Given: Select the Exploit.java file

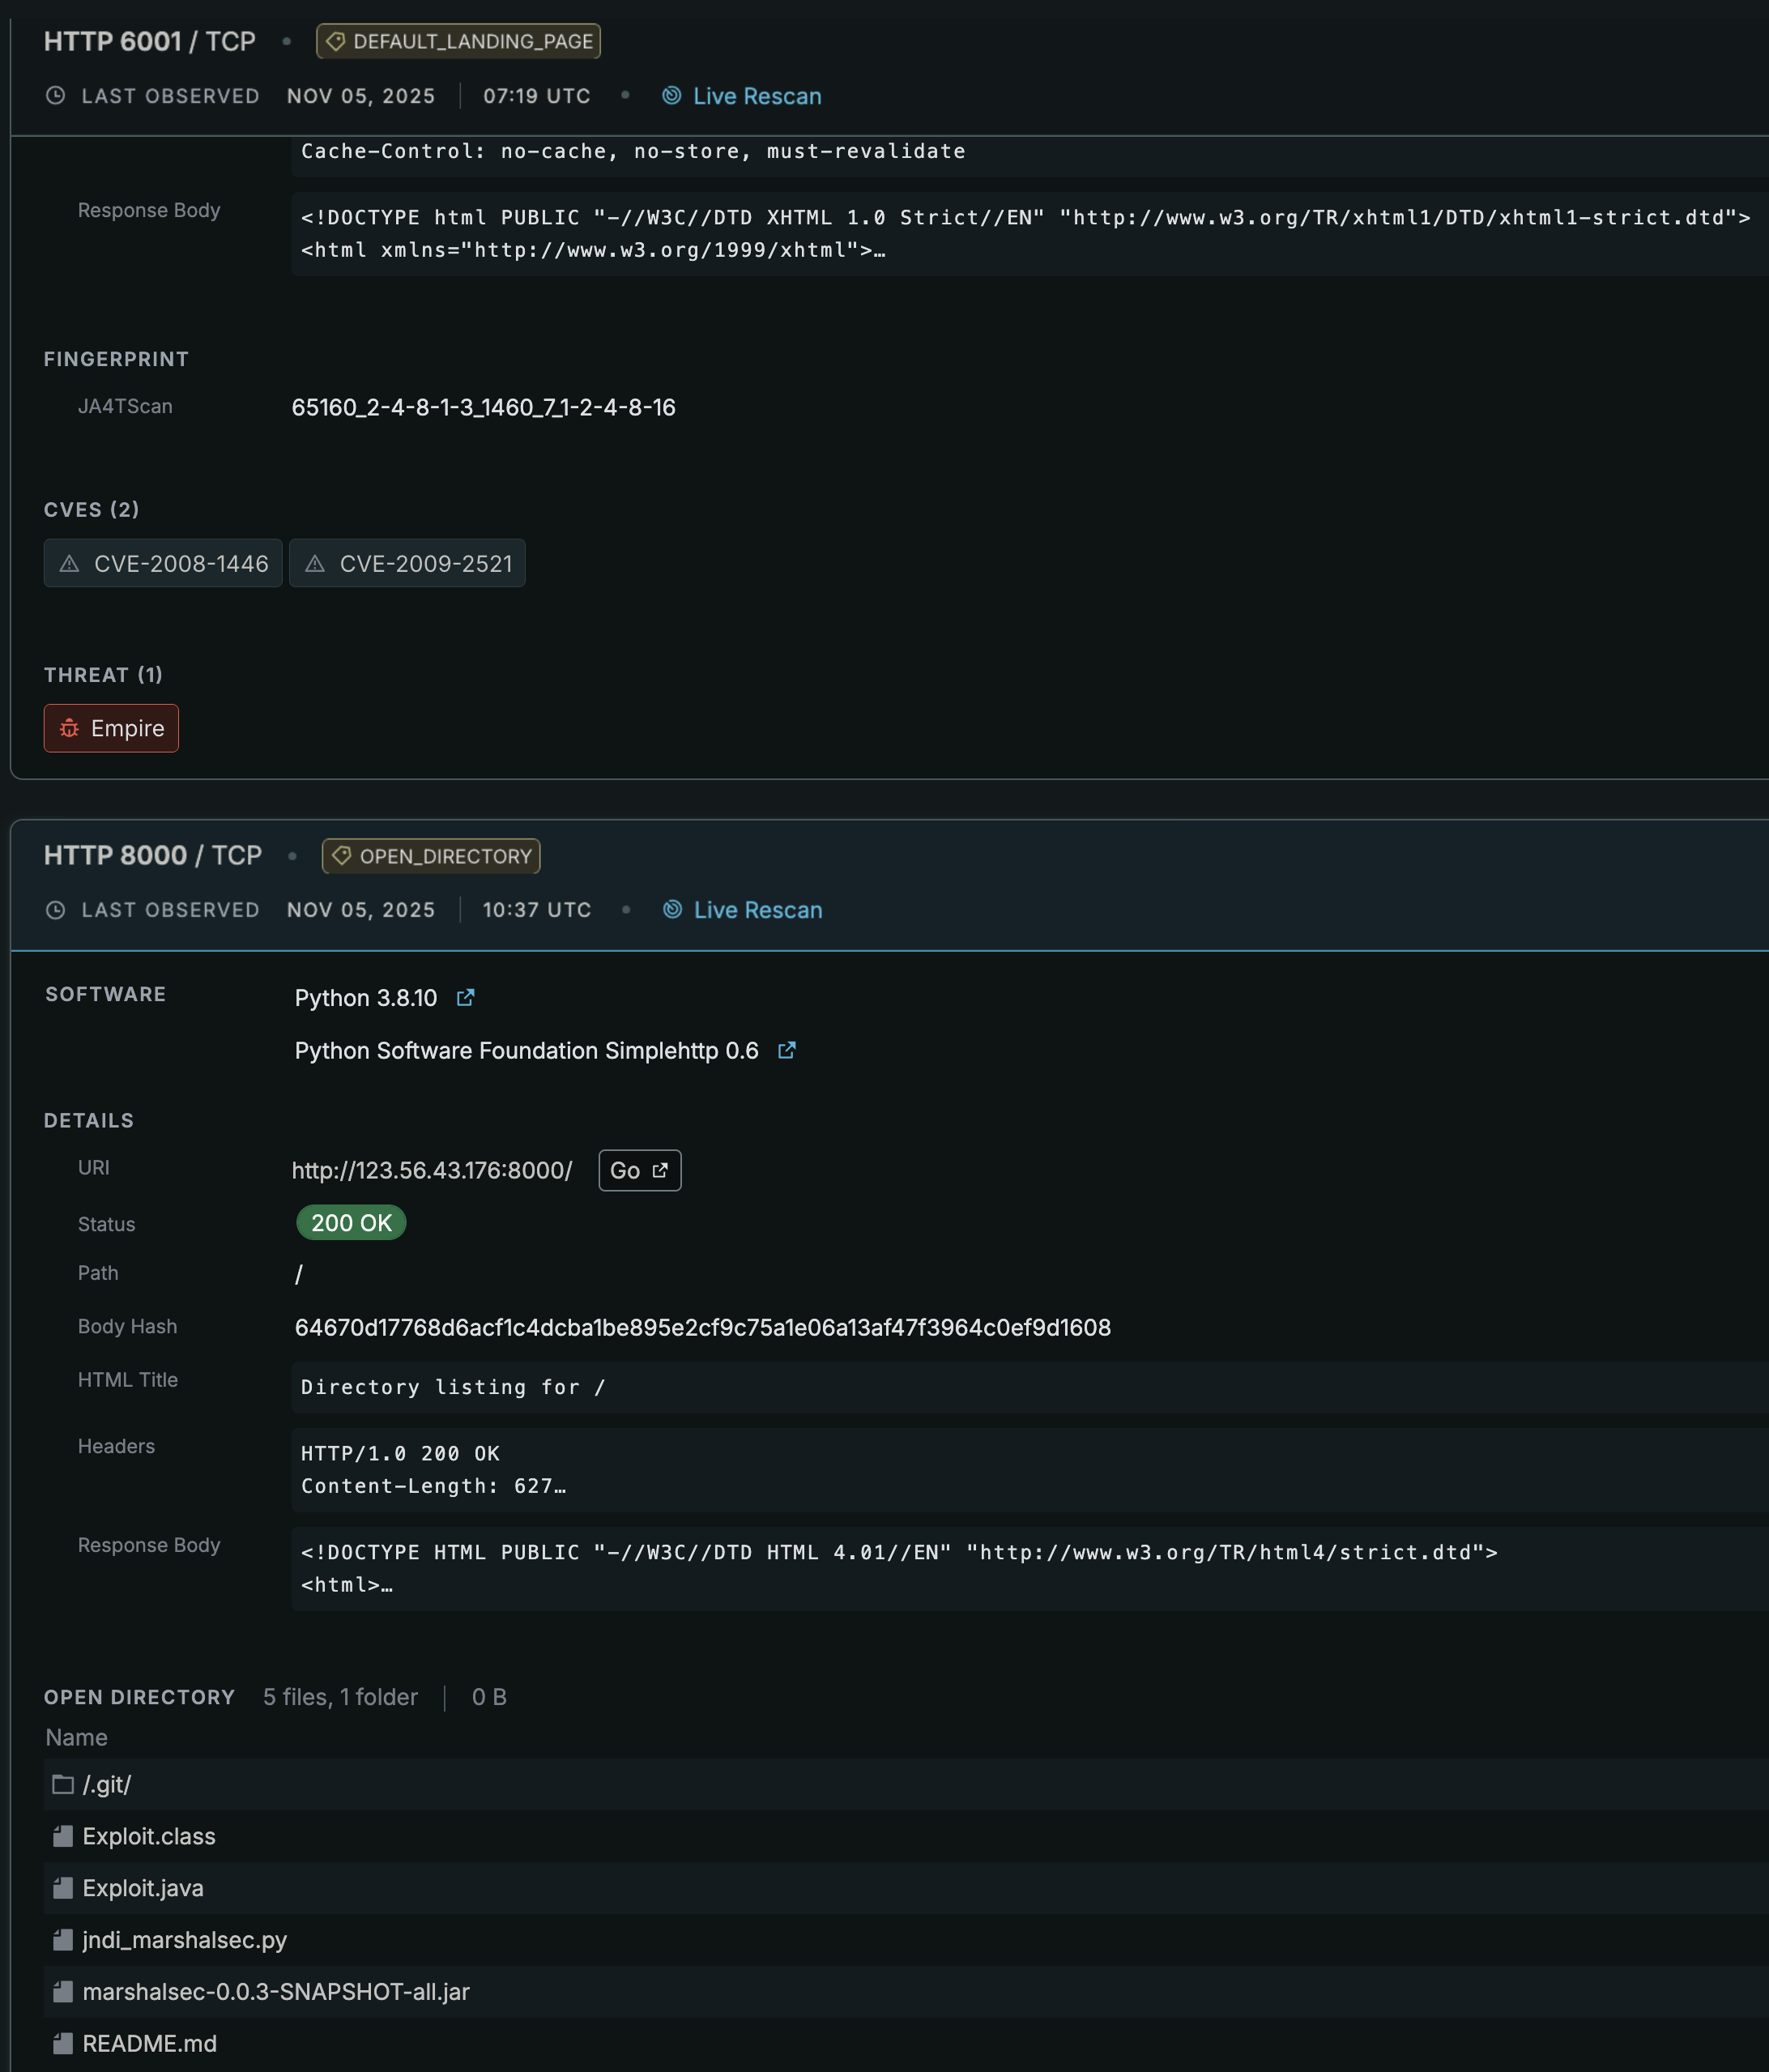Looking at the screenshot, I should point(143,1889).
